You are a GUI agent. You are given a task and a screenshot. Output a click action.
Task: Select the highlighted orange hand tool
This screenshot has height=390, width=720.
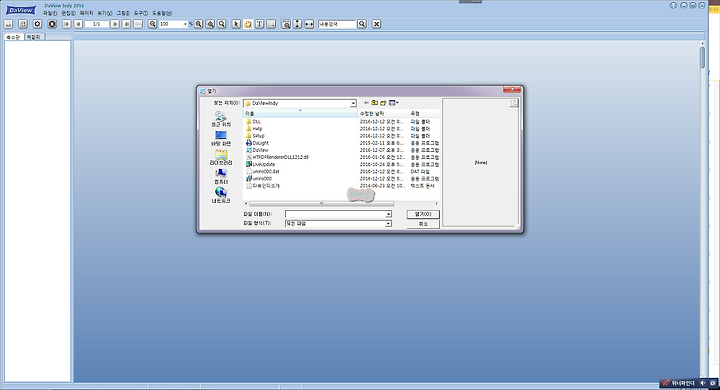click(248, 24)
